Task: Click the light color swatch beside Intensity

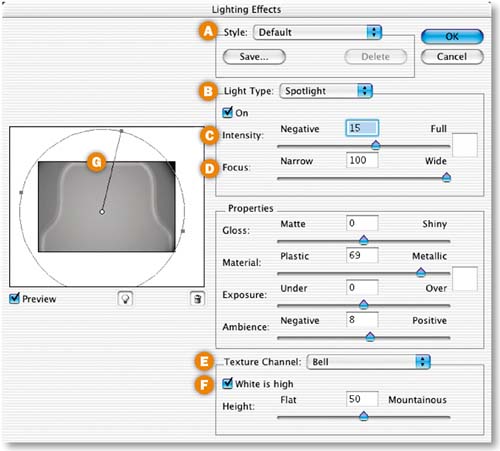Action: tap(465, 145)
